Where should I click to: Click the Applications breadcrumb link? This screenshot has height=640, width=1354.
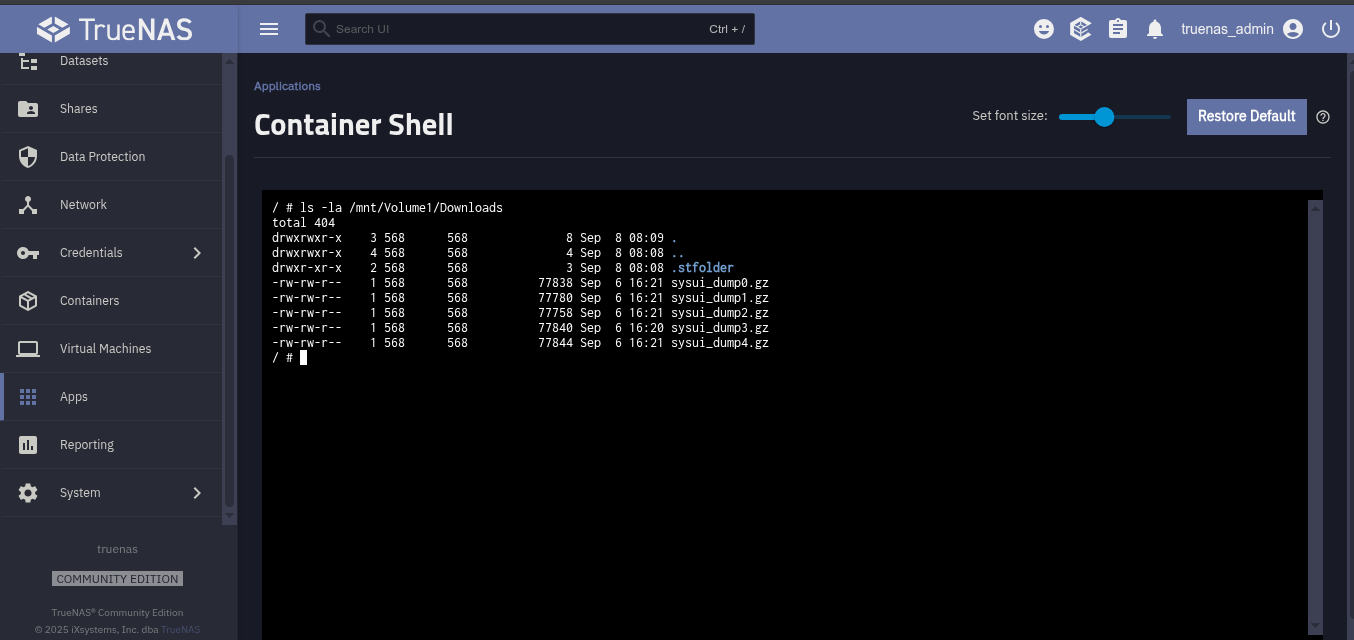(287, 86)
